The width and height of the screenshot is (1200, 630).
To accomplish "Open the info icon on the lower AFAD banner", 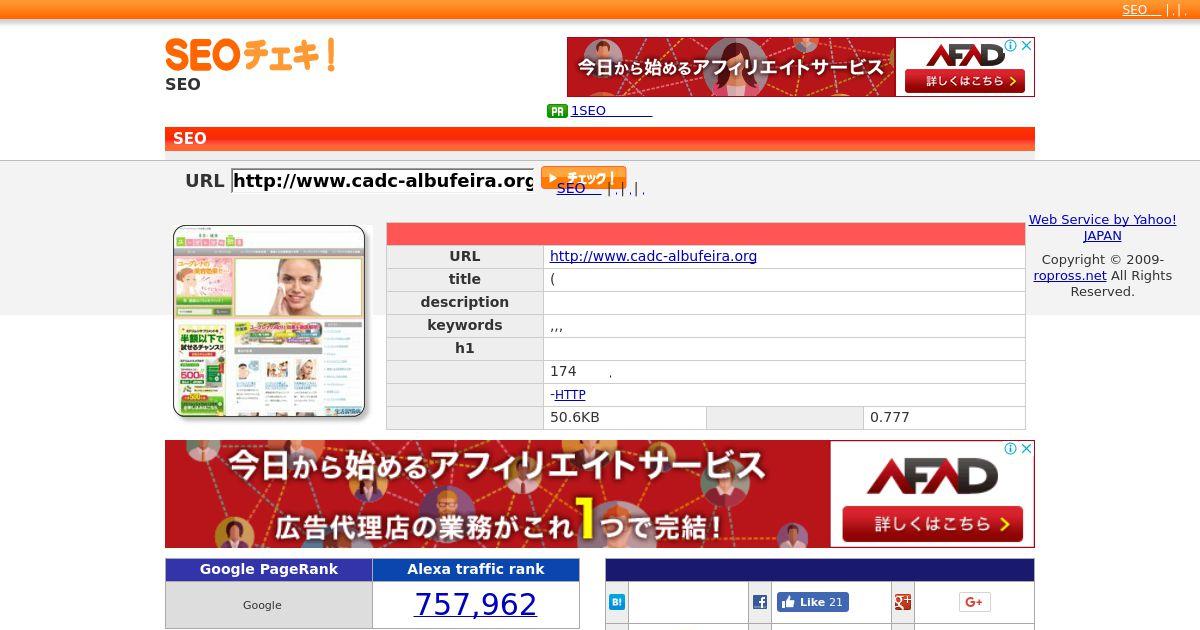I will (x=1011, y=449).
